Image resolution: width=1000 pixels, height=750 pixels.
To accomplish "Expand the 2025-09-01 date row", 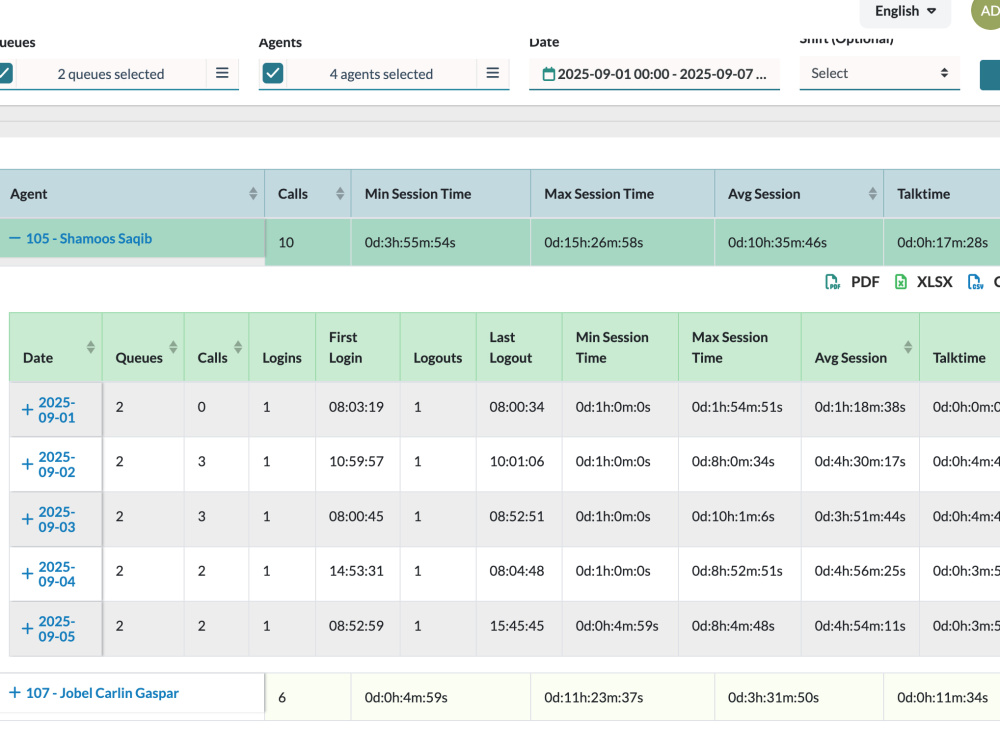I will [x=27, y=410].
